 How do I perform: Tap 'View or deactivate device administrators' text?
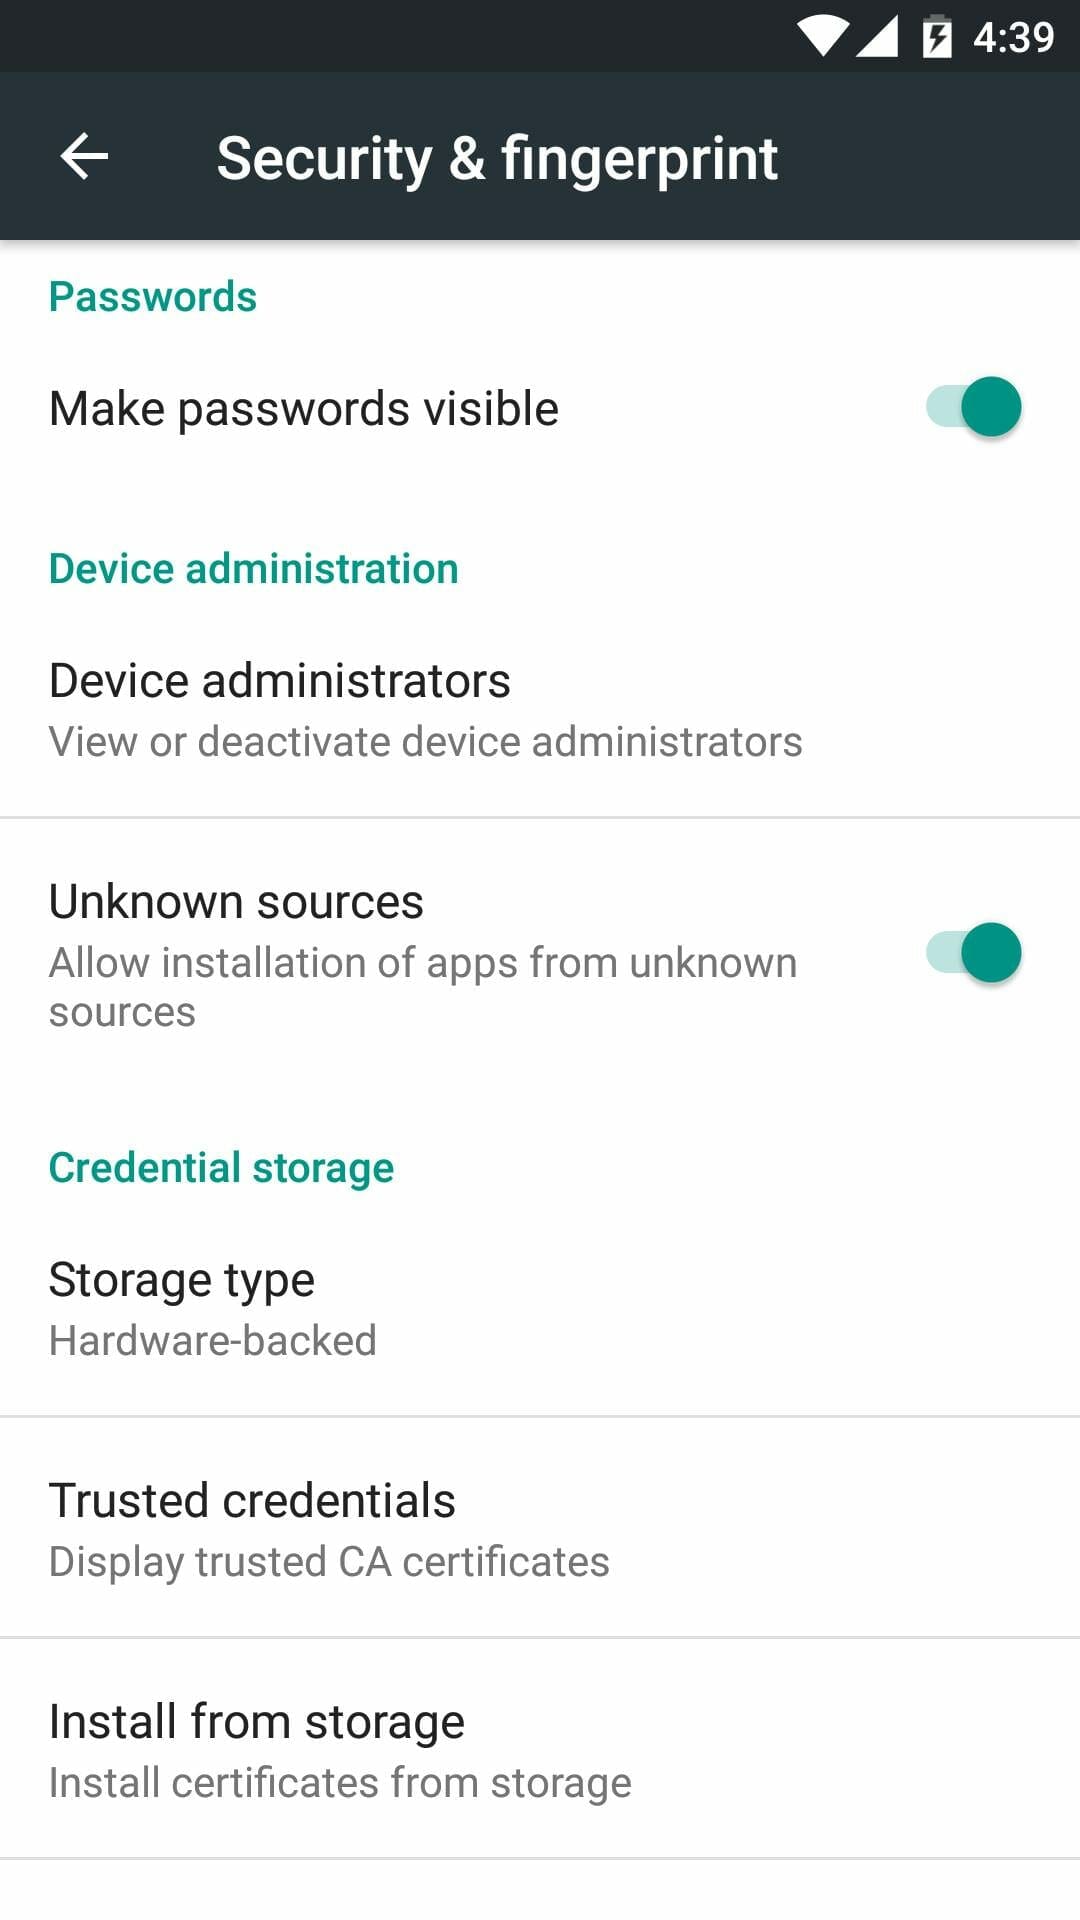tap(426, 742)
